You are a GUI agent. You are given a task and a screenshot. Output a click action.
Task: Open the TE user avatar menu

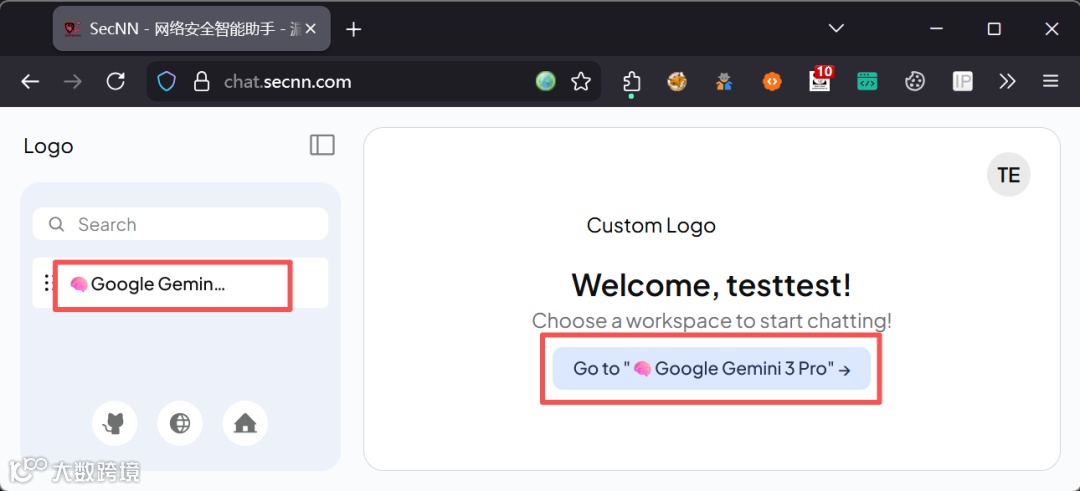pos(1008,174)
